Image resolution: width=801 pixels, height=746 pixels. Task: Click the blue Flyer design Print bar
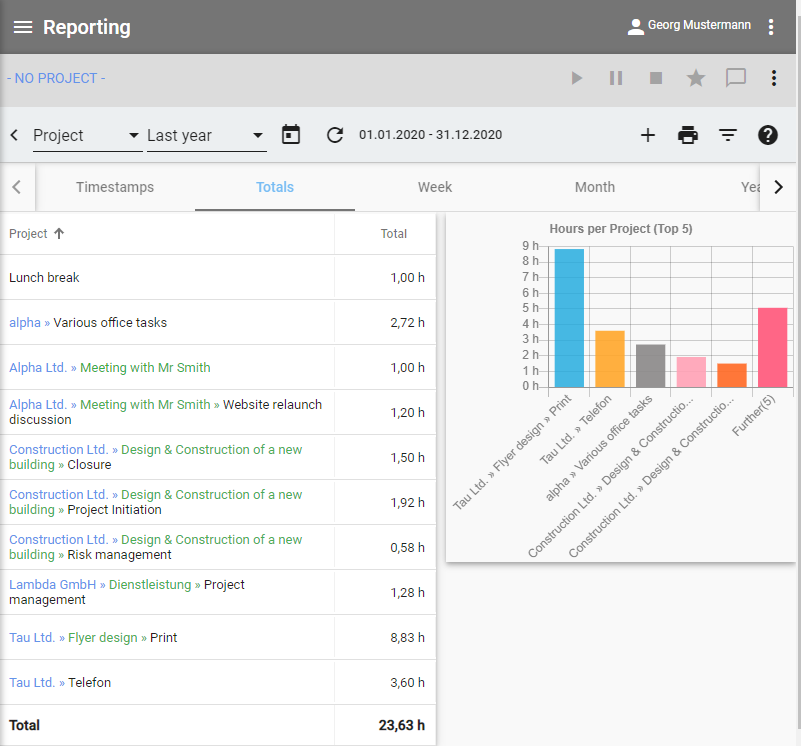569,318
